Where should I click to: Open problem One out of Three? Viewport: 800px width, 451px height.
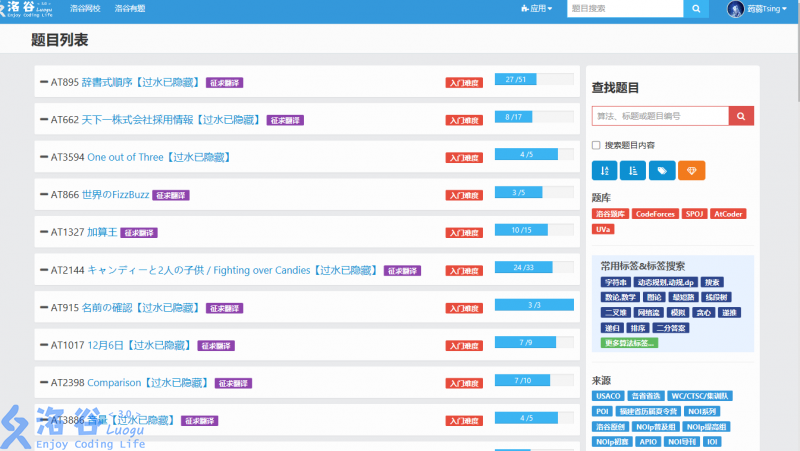click(125, 157)
